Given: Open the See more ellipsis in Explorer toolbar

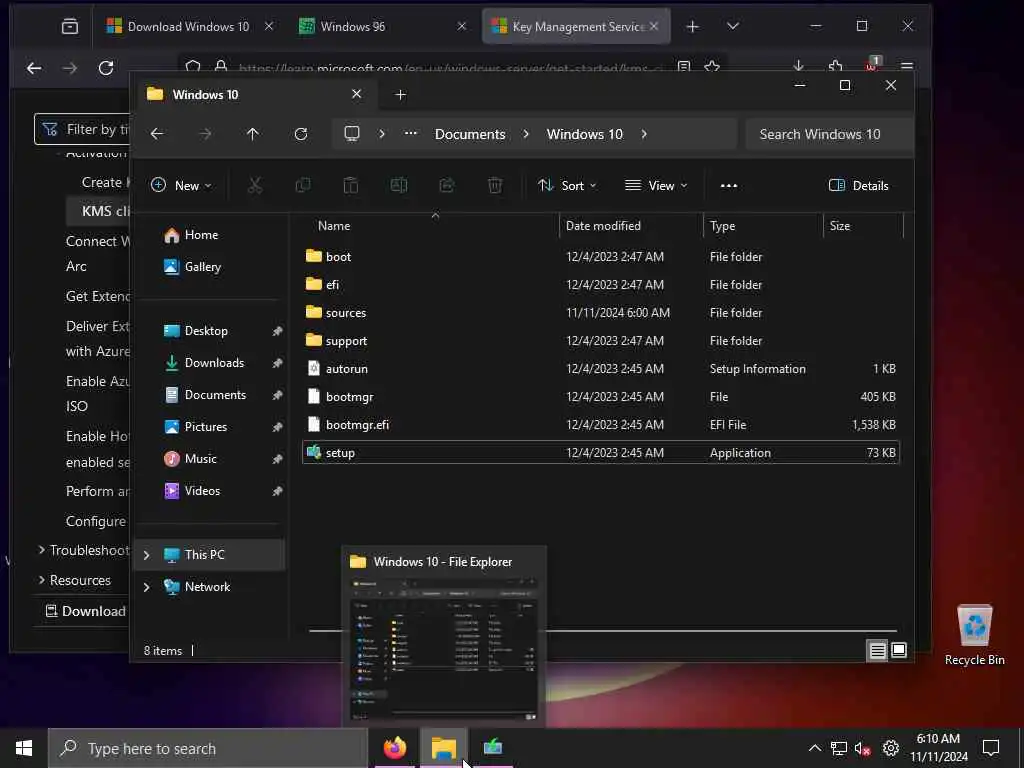Looking at the screenshot, I should (x=729, y=186).
